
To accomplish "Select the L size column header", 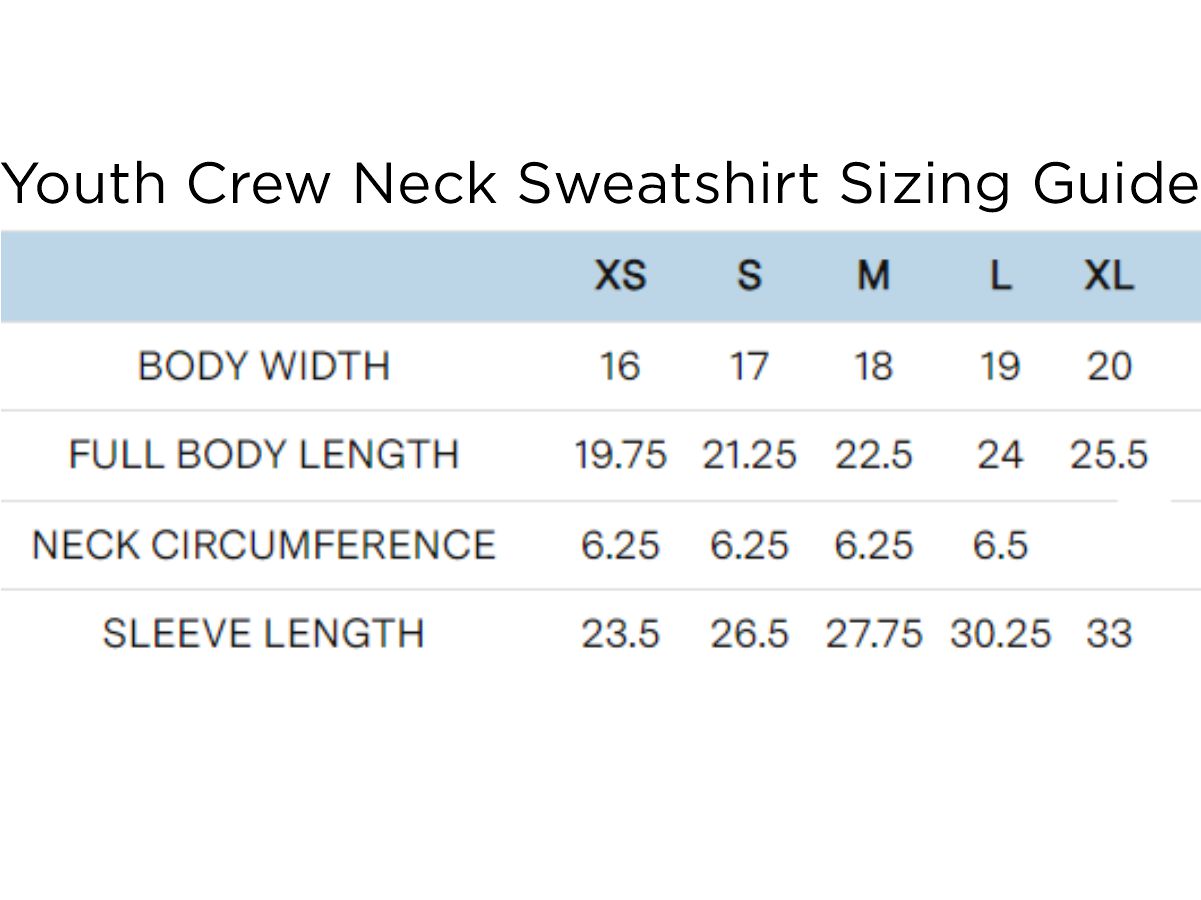I will pyautogui.click(x=1000, y=275).
